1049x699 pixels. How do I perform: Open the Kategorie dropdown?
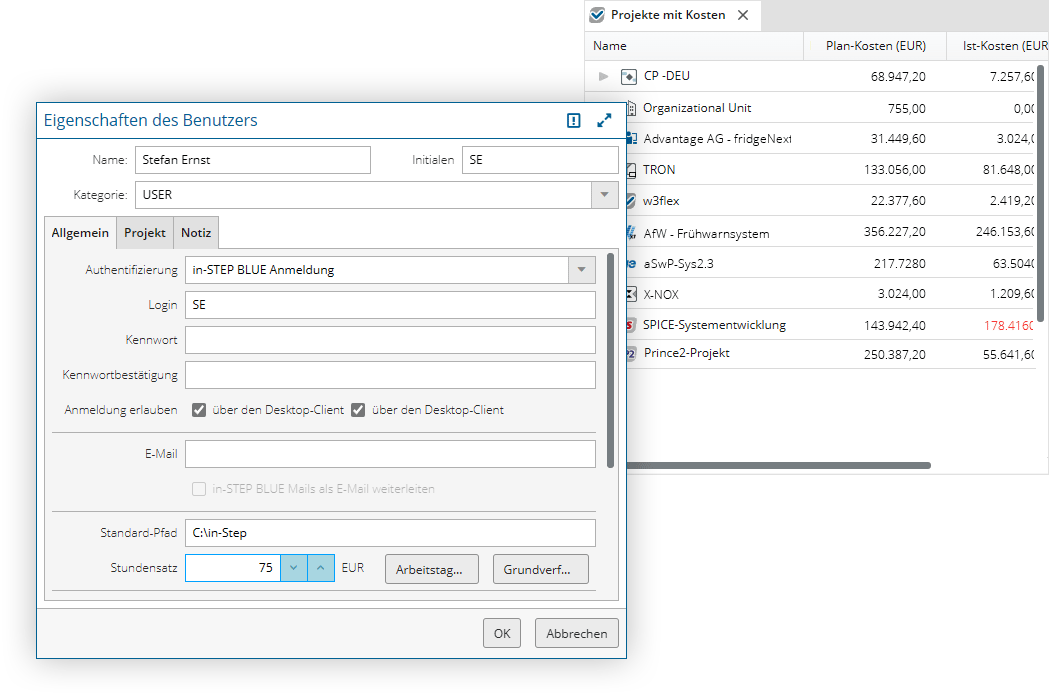pos(604,195)
